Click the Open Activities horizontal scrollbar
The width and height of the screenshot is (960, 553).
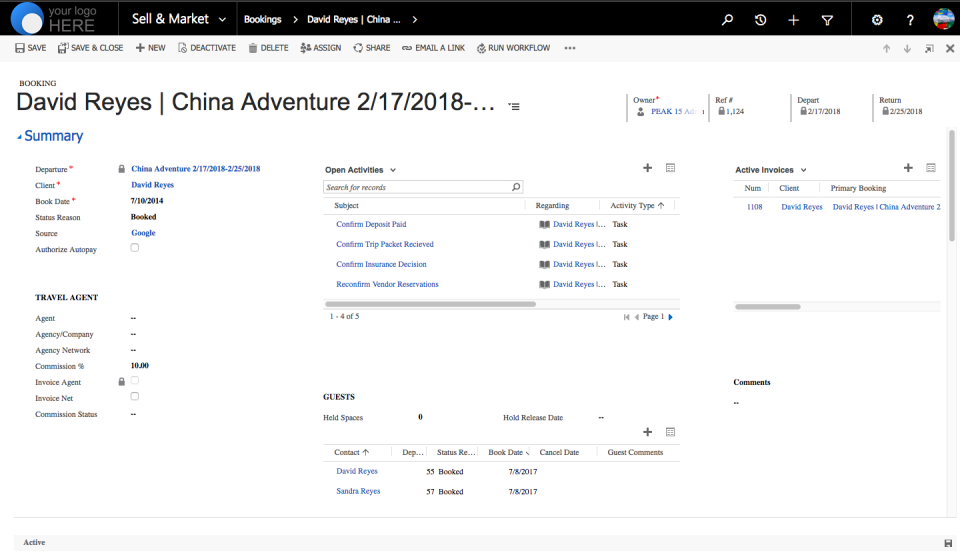pos(432,304)
